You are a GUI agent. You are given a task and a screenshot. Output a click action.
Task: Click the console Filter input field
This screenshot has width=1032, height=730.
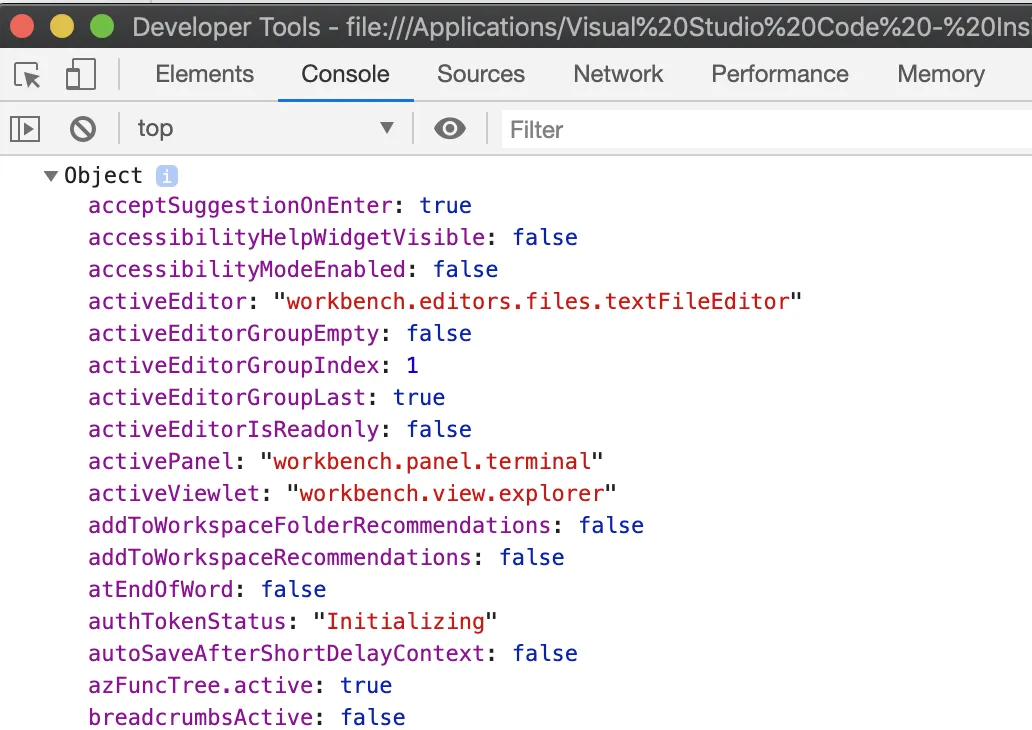tap(760, 129)
